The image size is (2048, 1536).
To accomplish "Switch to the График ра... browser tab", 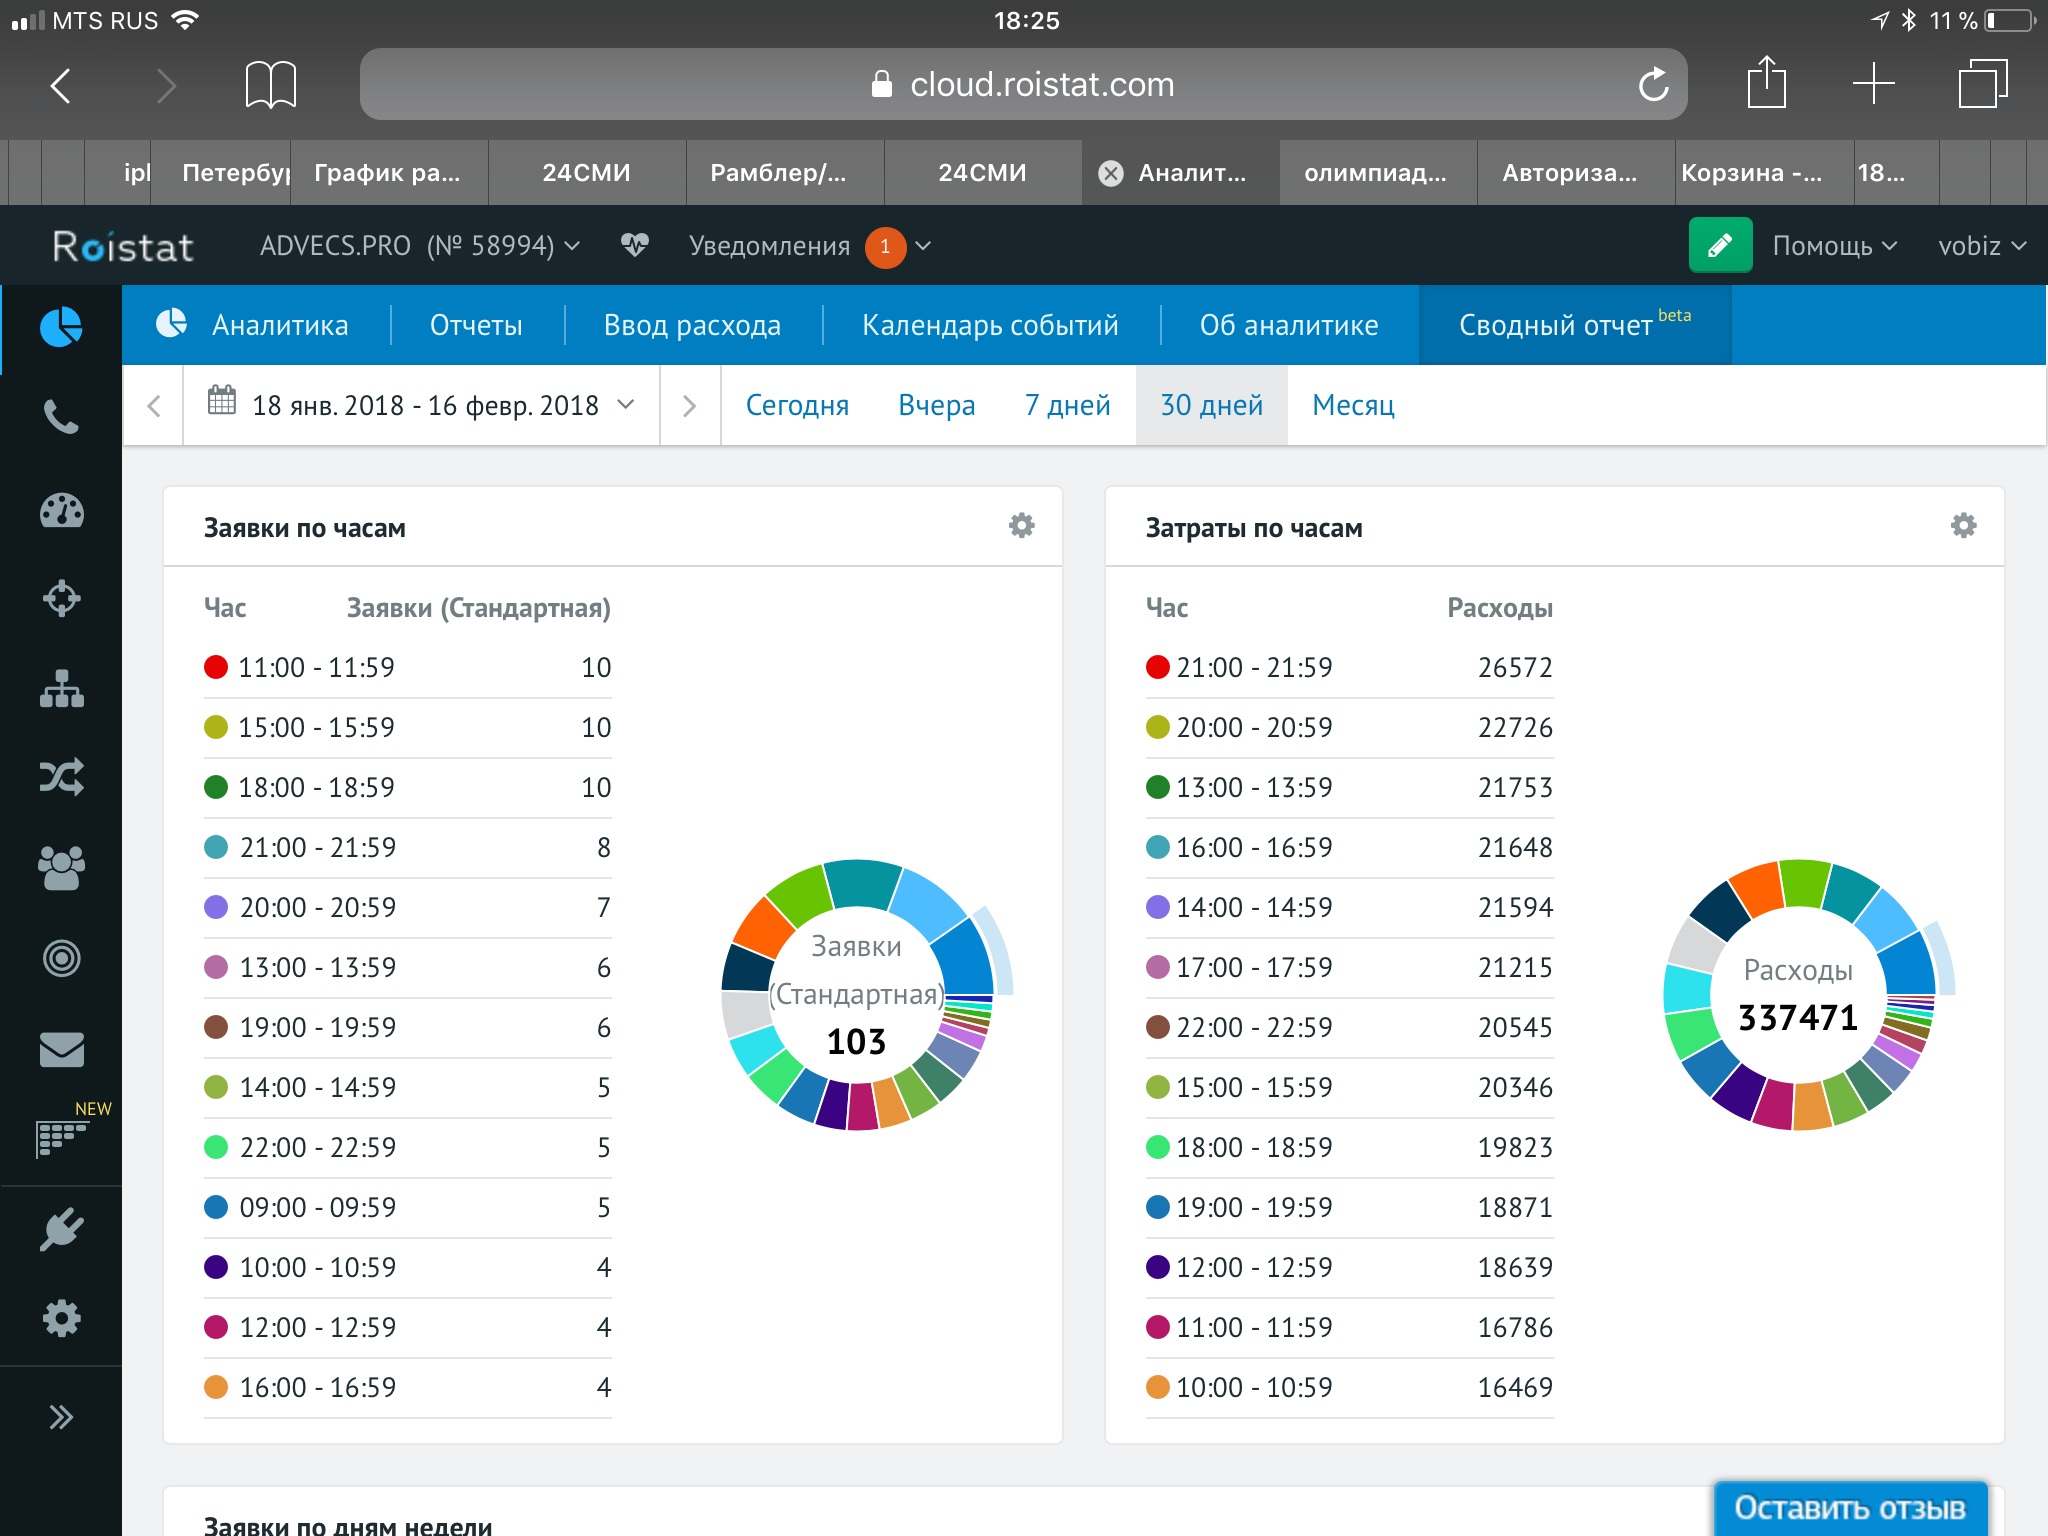I will (x=387, y=173).
